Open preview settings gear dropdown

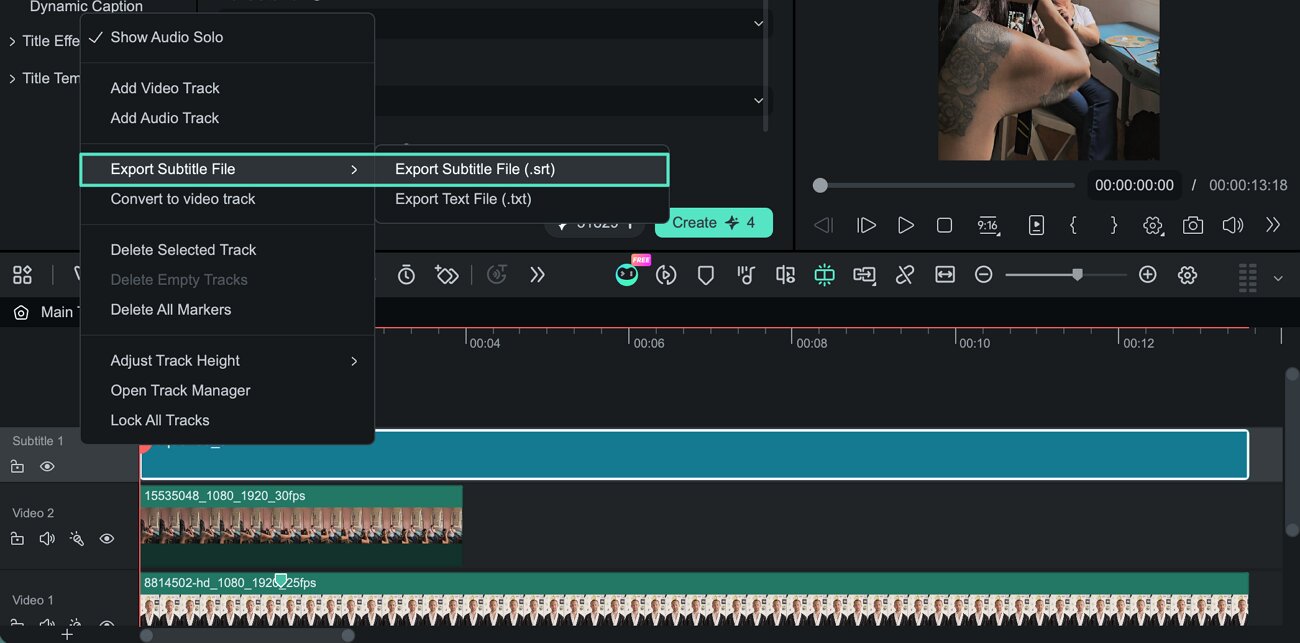click(x=1153, y=226)
